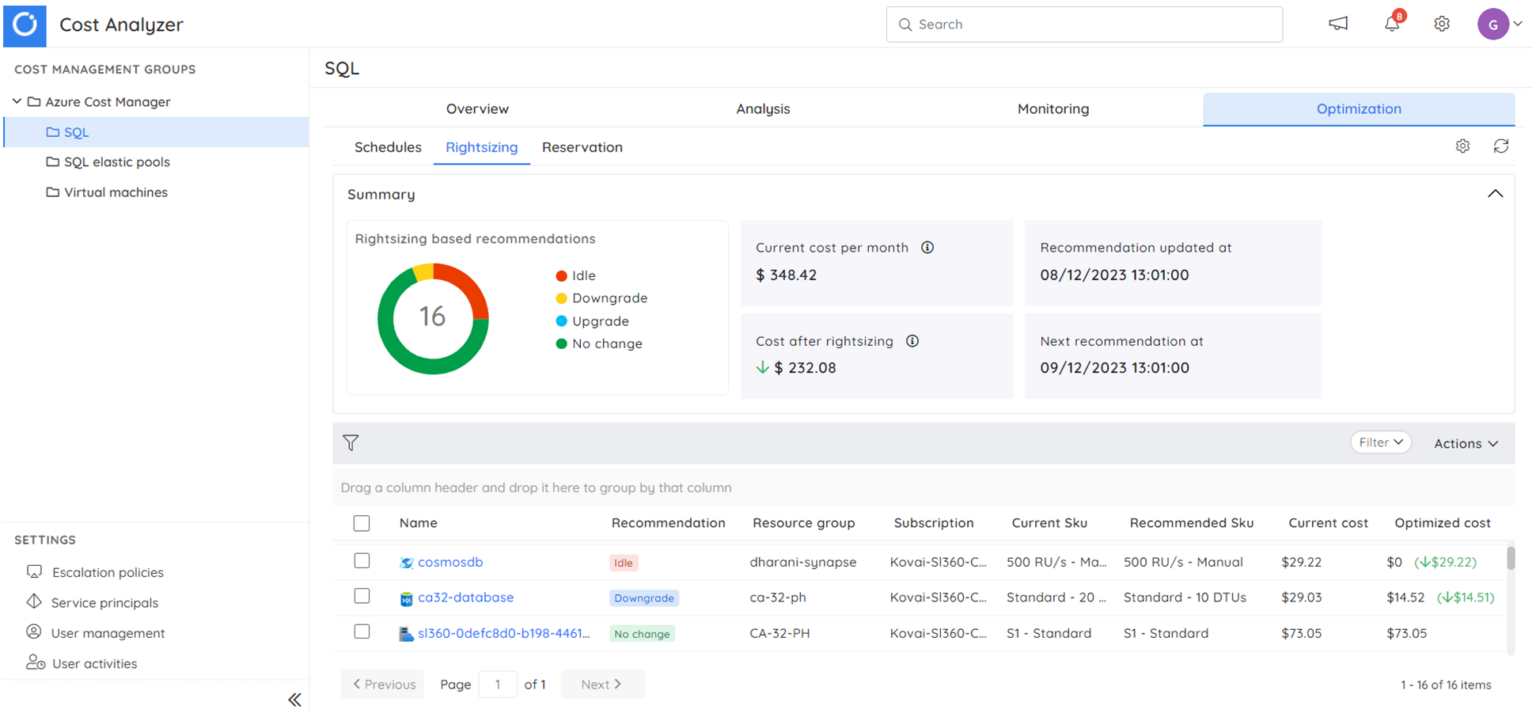Open the application settings gear in header
The image size is (1536, 717).
pyautogui.click(x=1441, y=23)
